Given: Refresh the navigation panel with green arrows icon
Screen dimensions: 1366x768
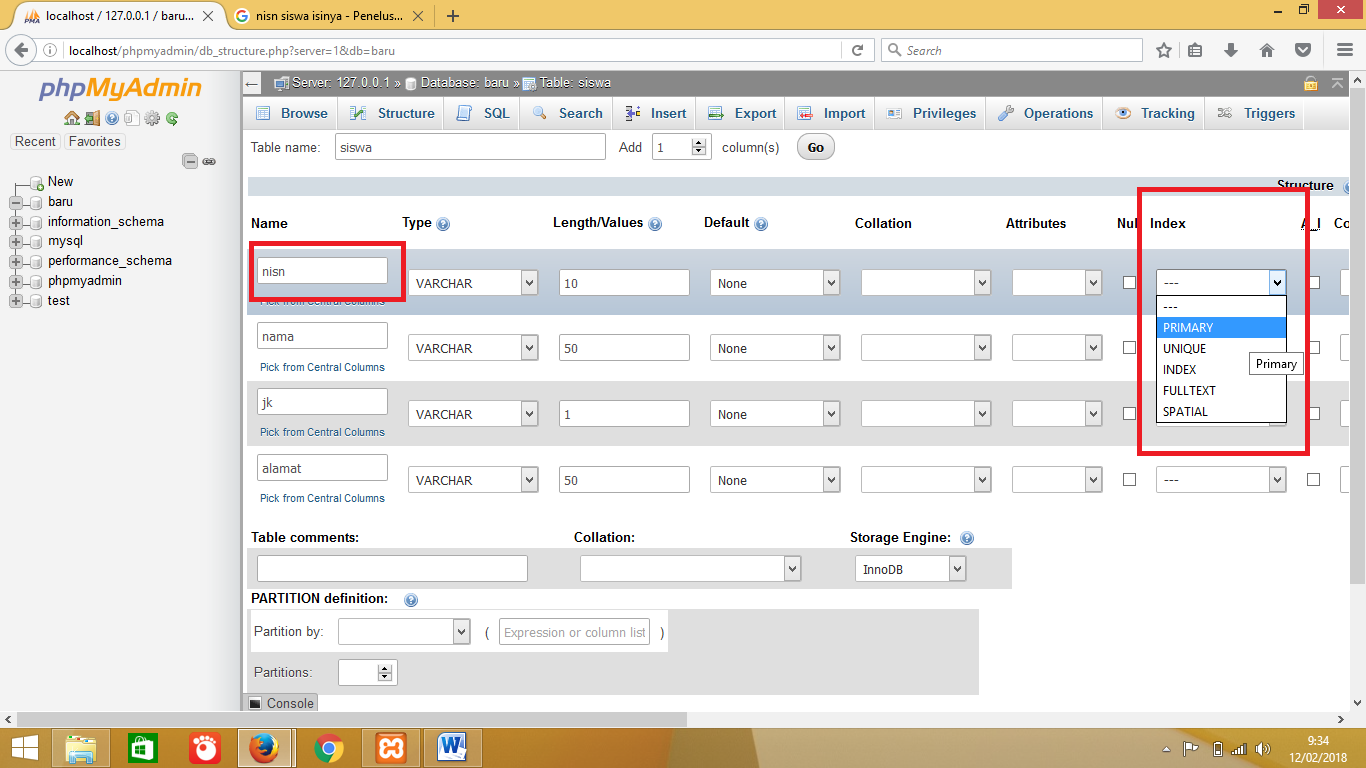Looking at the screenshot, I should click(x=172, y=118).
